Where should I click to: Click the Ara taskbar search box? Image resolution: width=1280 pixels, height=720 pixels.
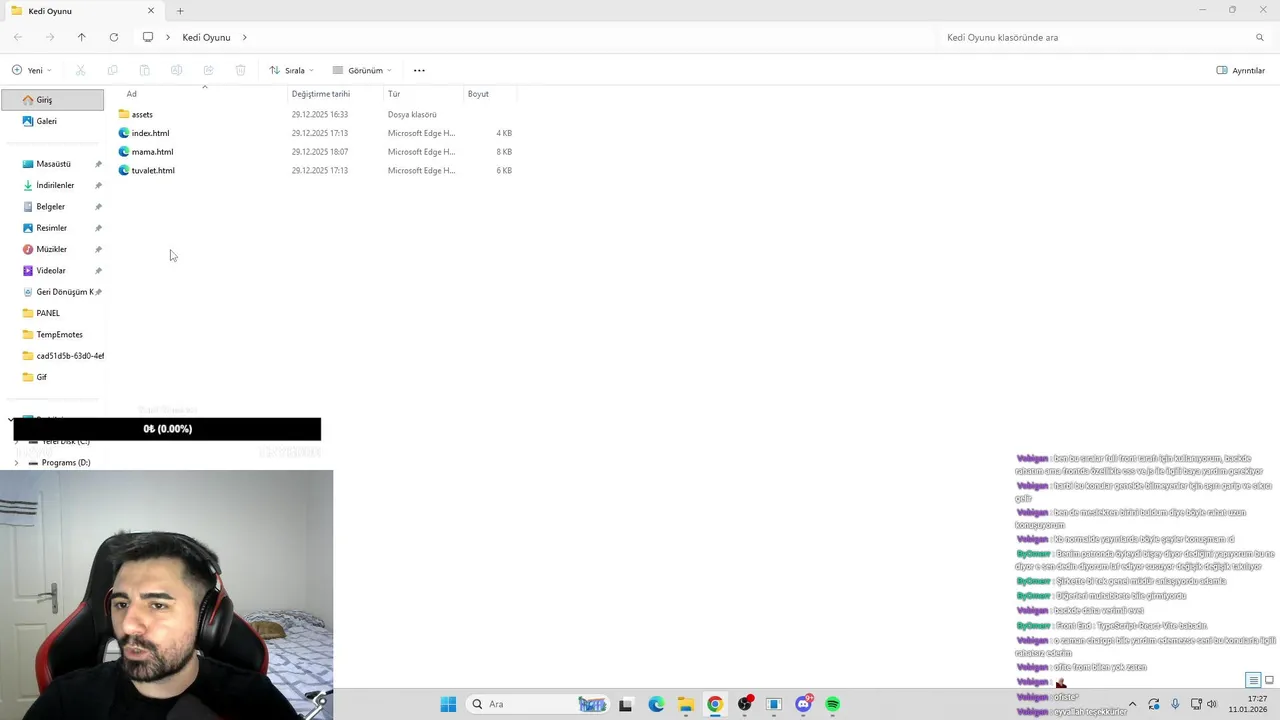[538, 704]
